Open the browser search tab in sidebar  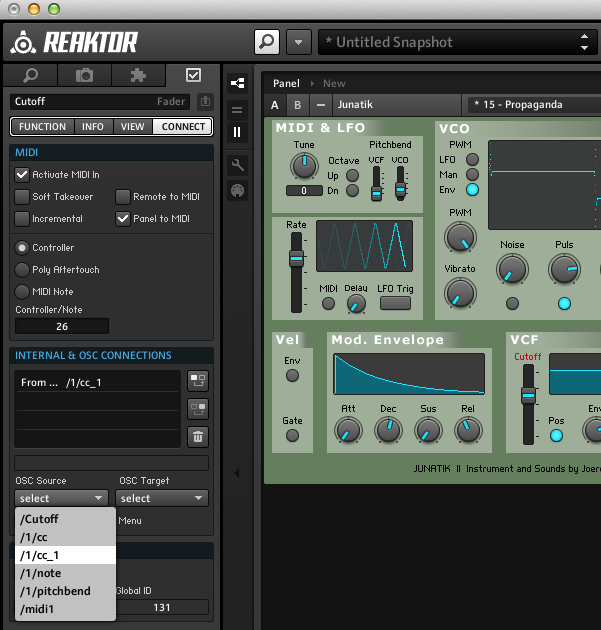tap(31, 75)
